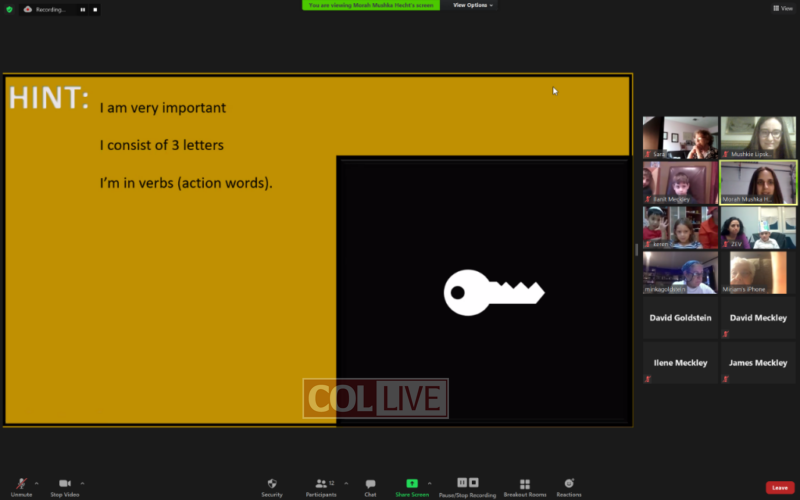Pause recording in the top-left indicator
The image size is (800, 500).
click(x=83, y=9)
